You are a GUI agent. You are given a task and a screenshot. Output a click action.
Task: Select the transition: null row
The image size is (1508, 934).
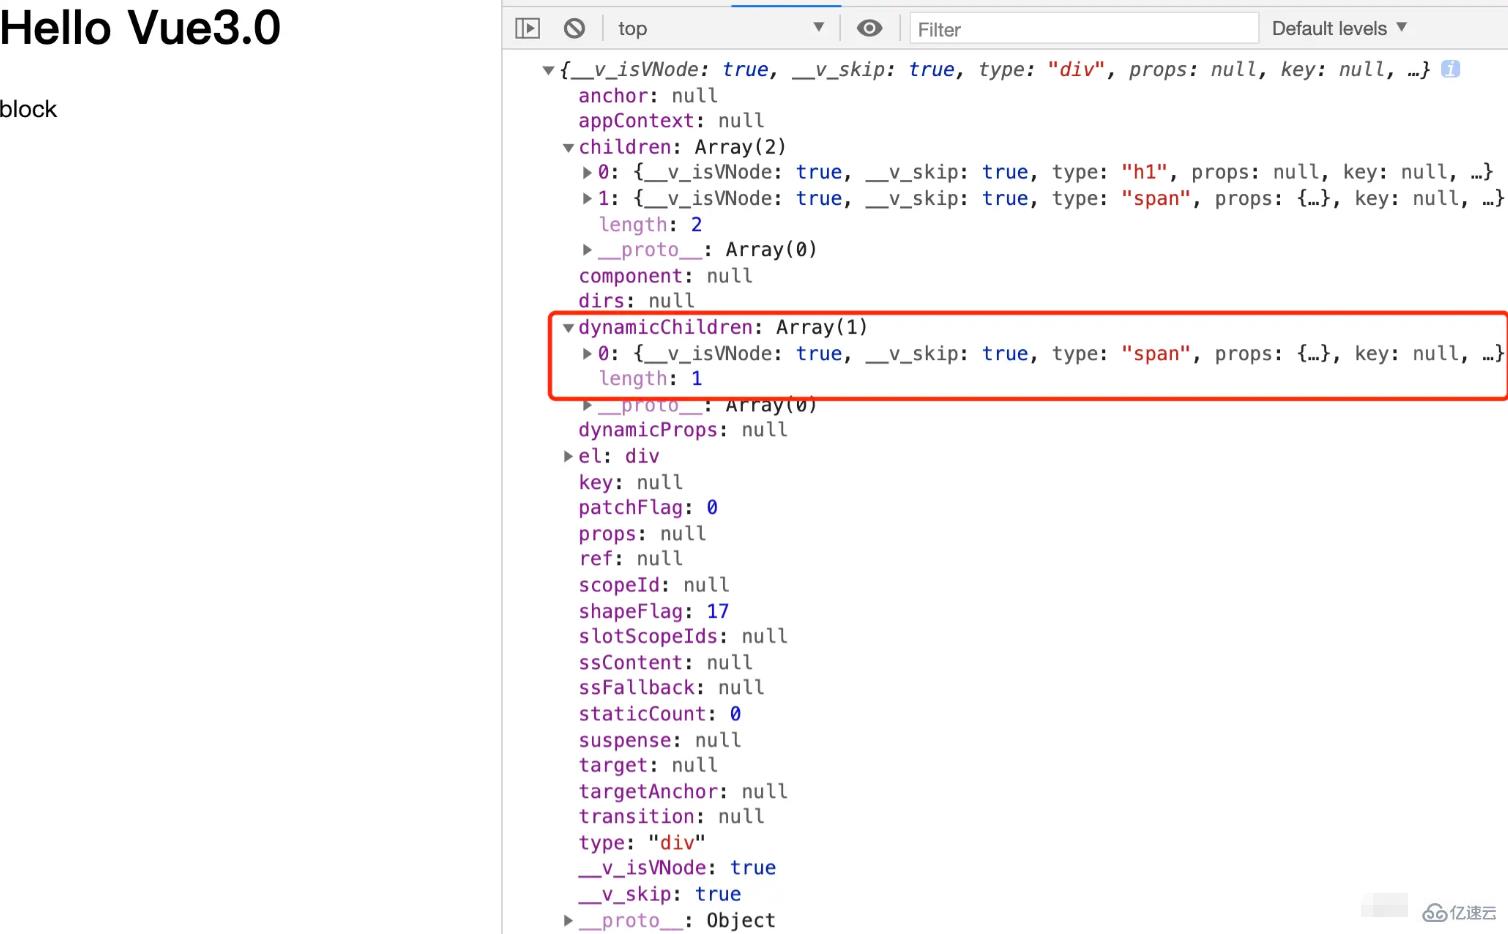(671, 817)
